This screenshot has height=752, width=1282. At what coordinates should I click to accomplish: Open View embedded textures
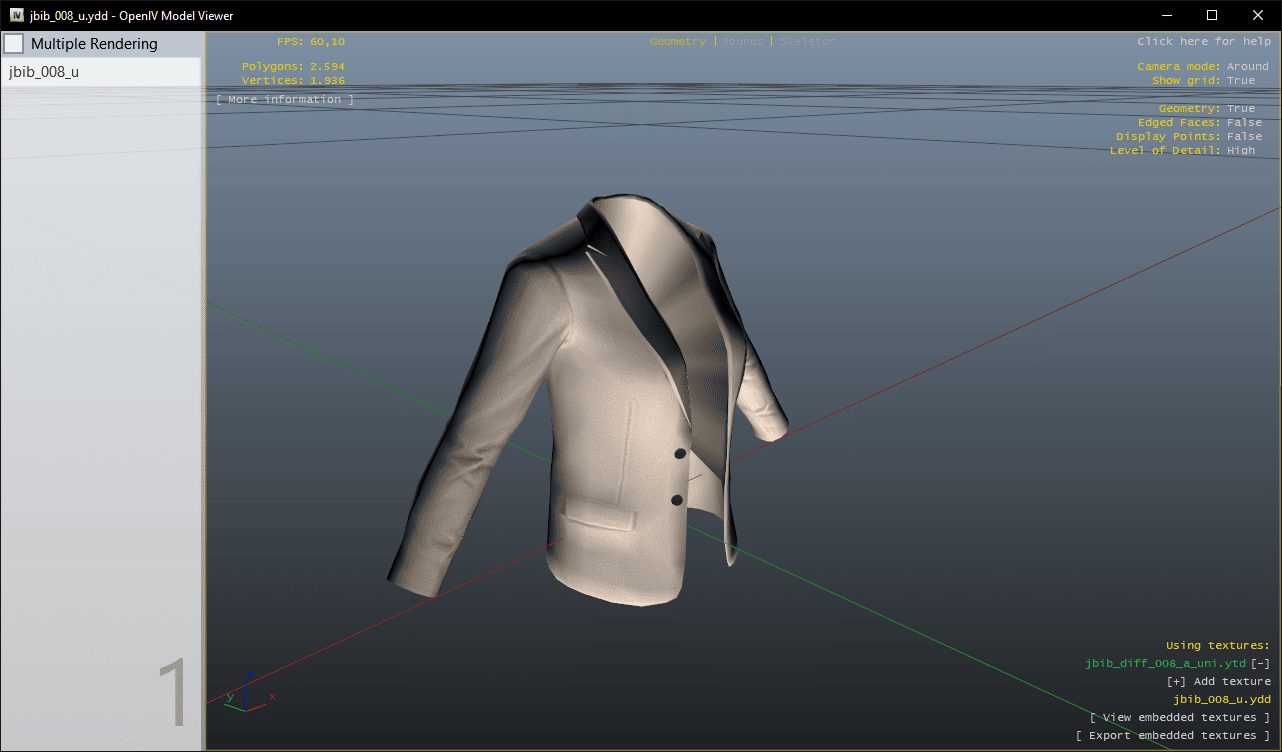1180,717
